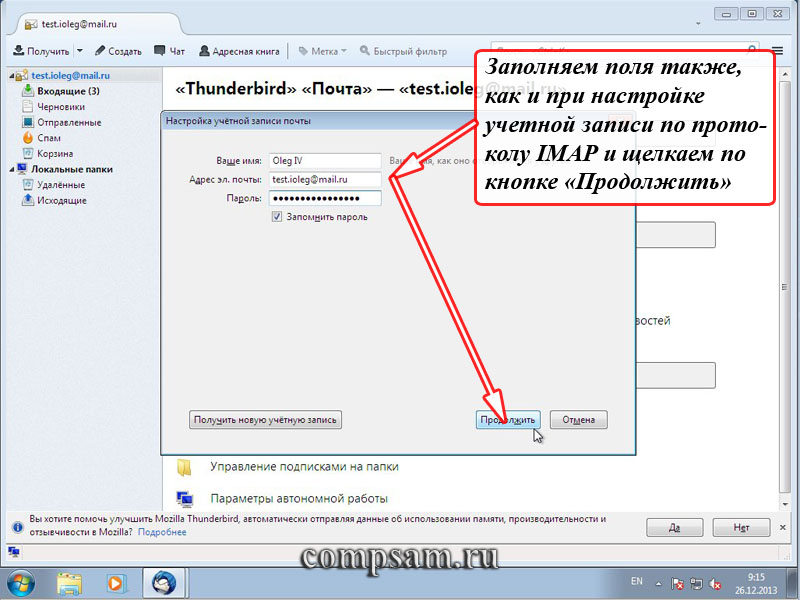Click the EN language indicator
800x600 pixels.
(x=637, y=581)
